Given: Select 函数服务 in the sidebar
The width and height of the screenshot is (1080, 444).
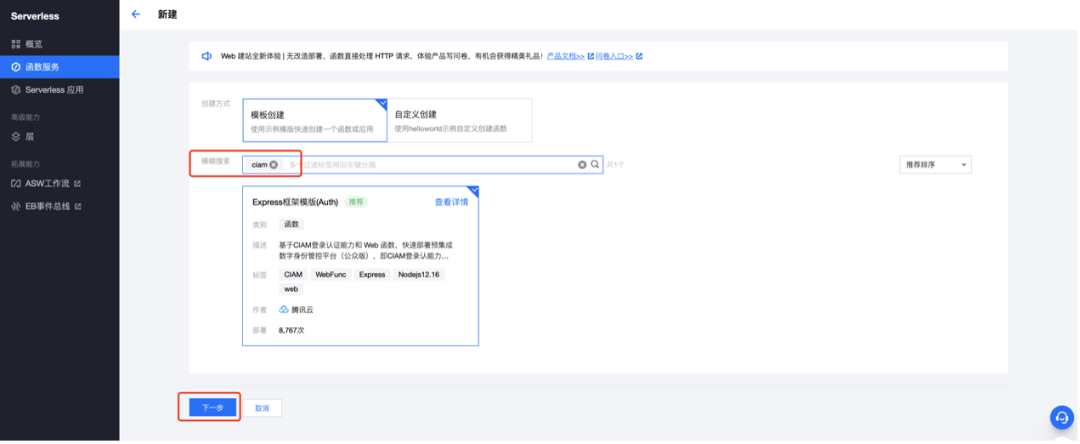Looking at the screenshot, I should [x=59, y=67].
